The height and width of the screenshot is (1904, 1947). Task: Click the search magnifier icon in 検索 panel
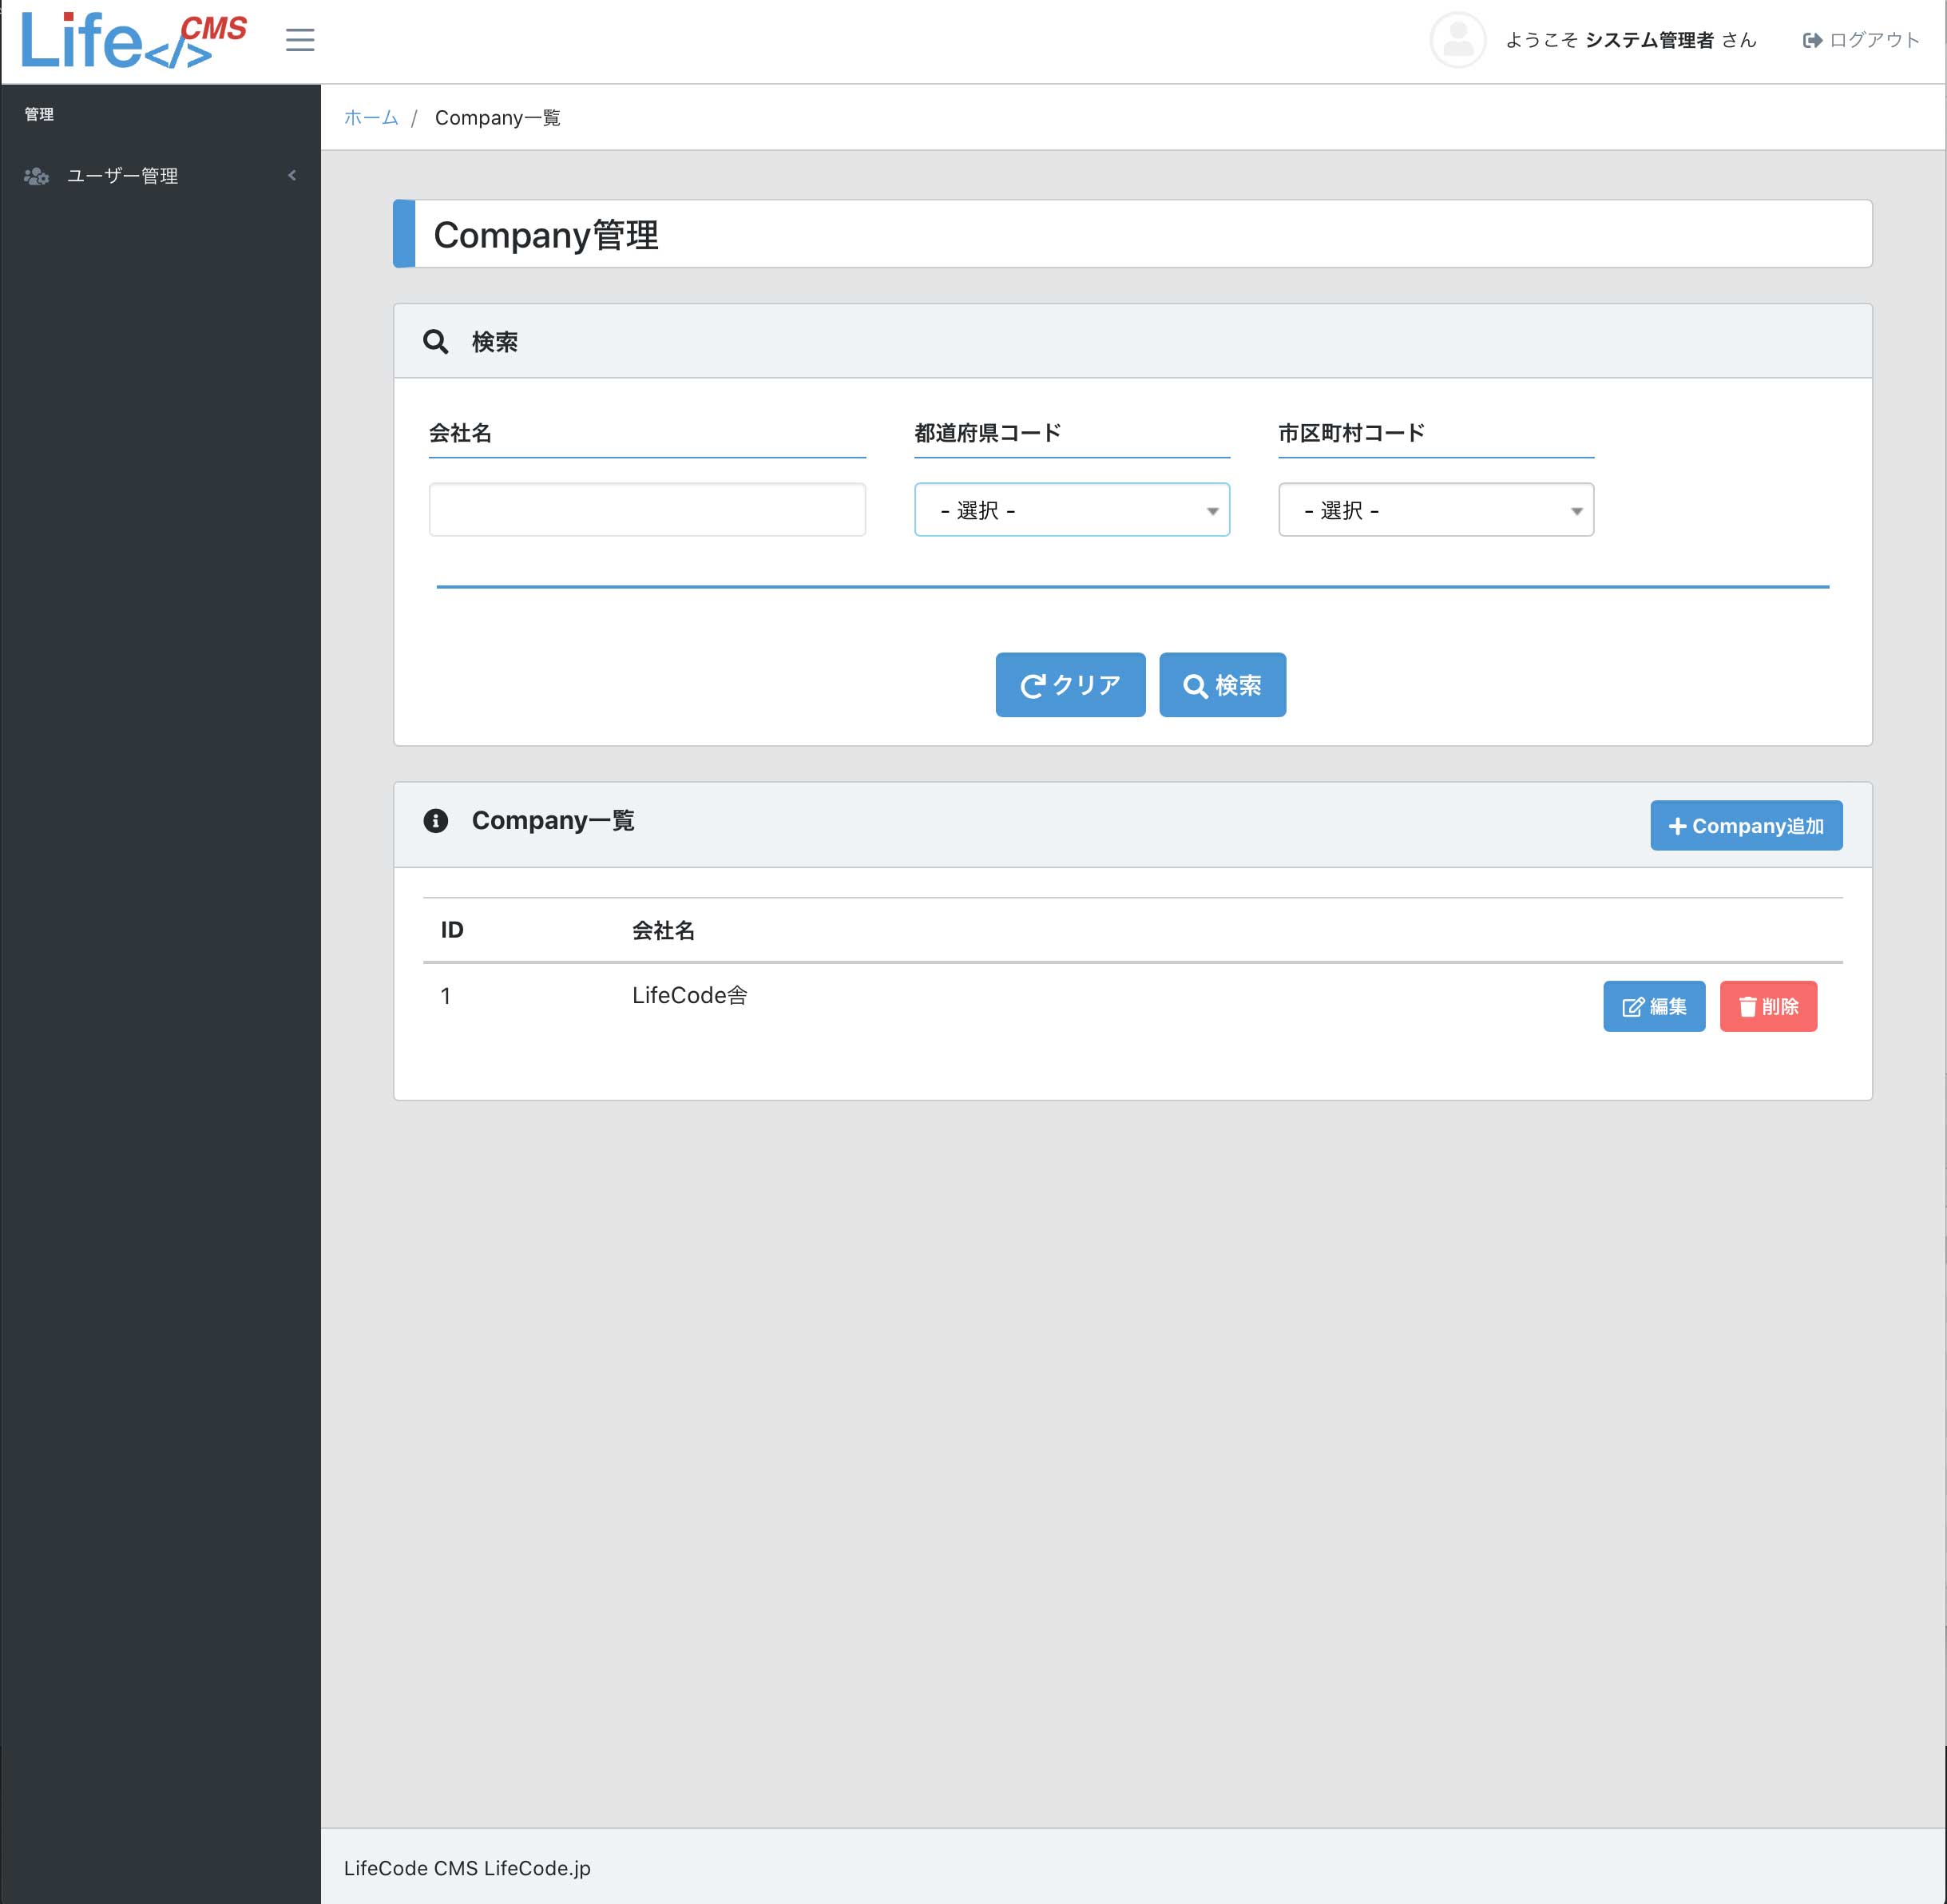[437, 340]
